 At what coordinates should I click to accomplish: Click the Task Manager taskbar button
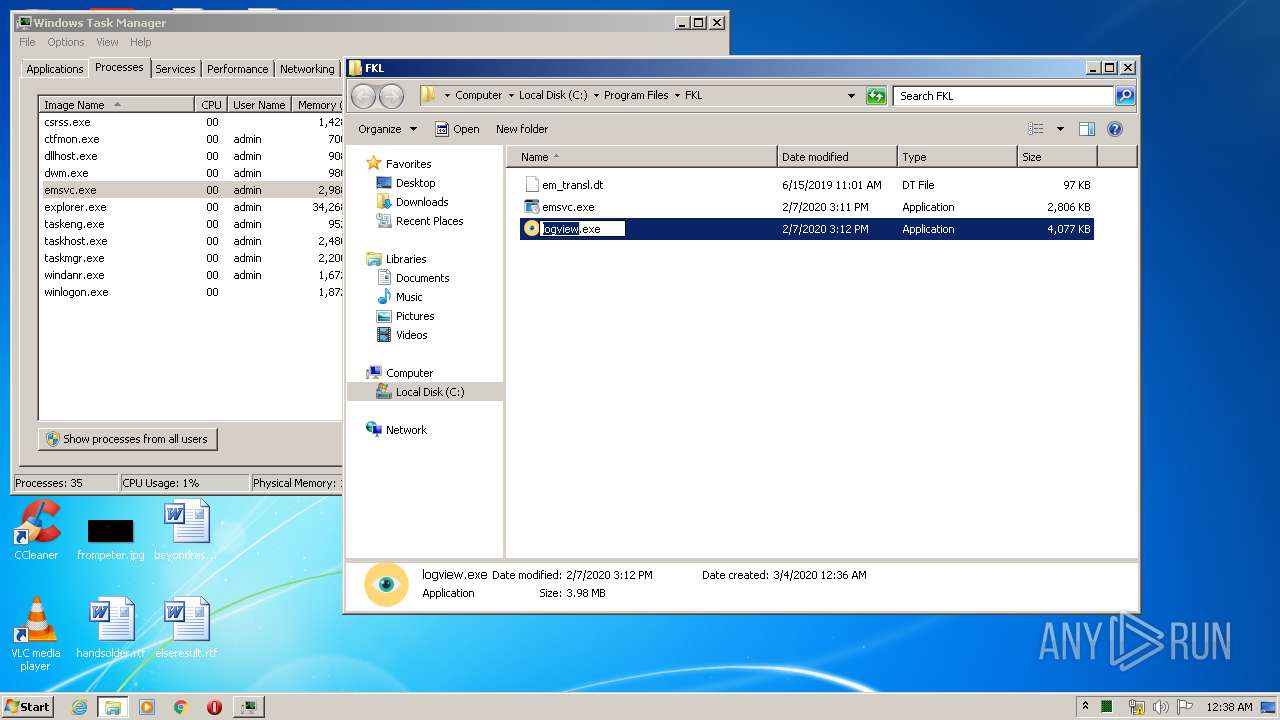coord(248,707)
